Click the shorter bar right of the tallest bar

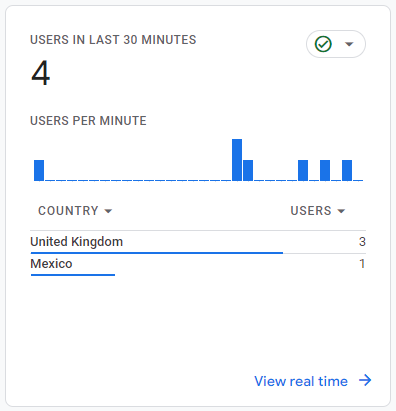pyautogui.click(x=248, y=170)
